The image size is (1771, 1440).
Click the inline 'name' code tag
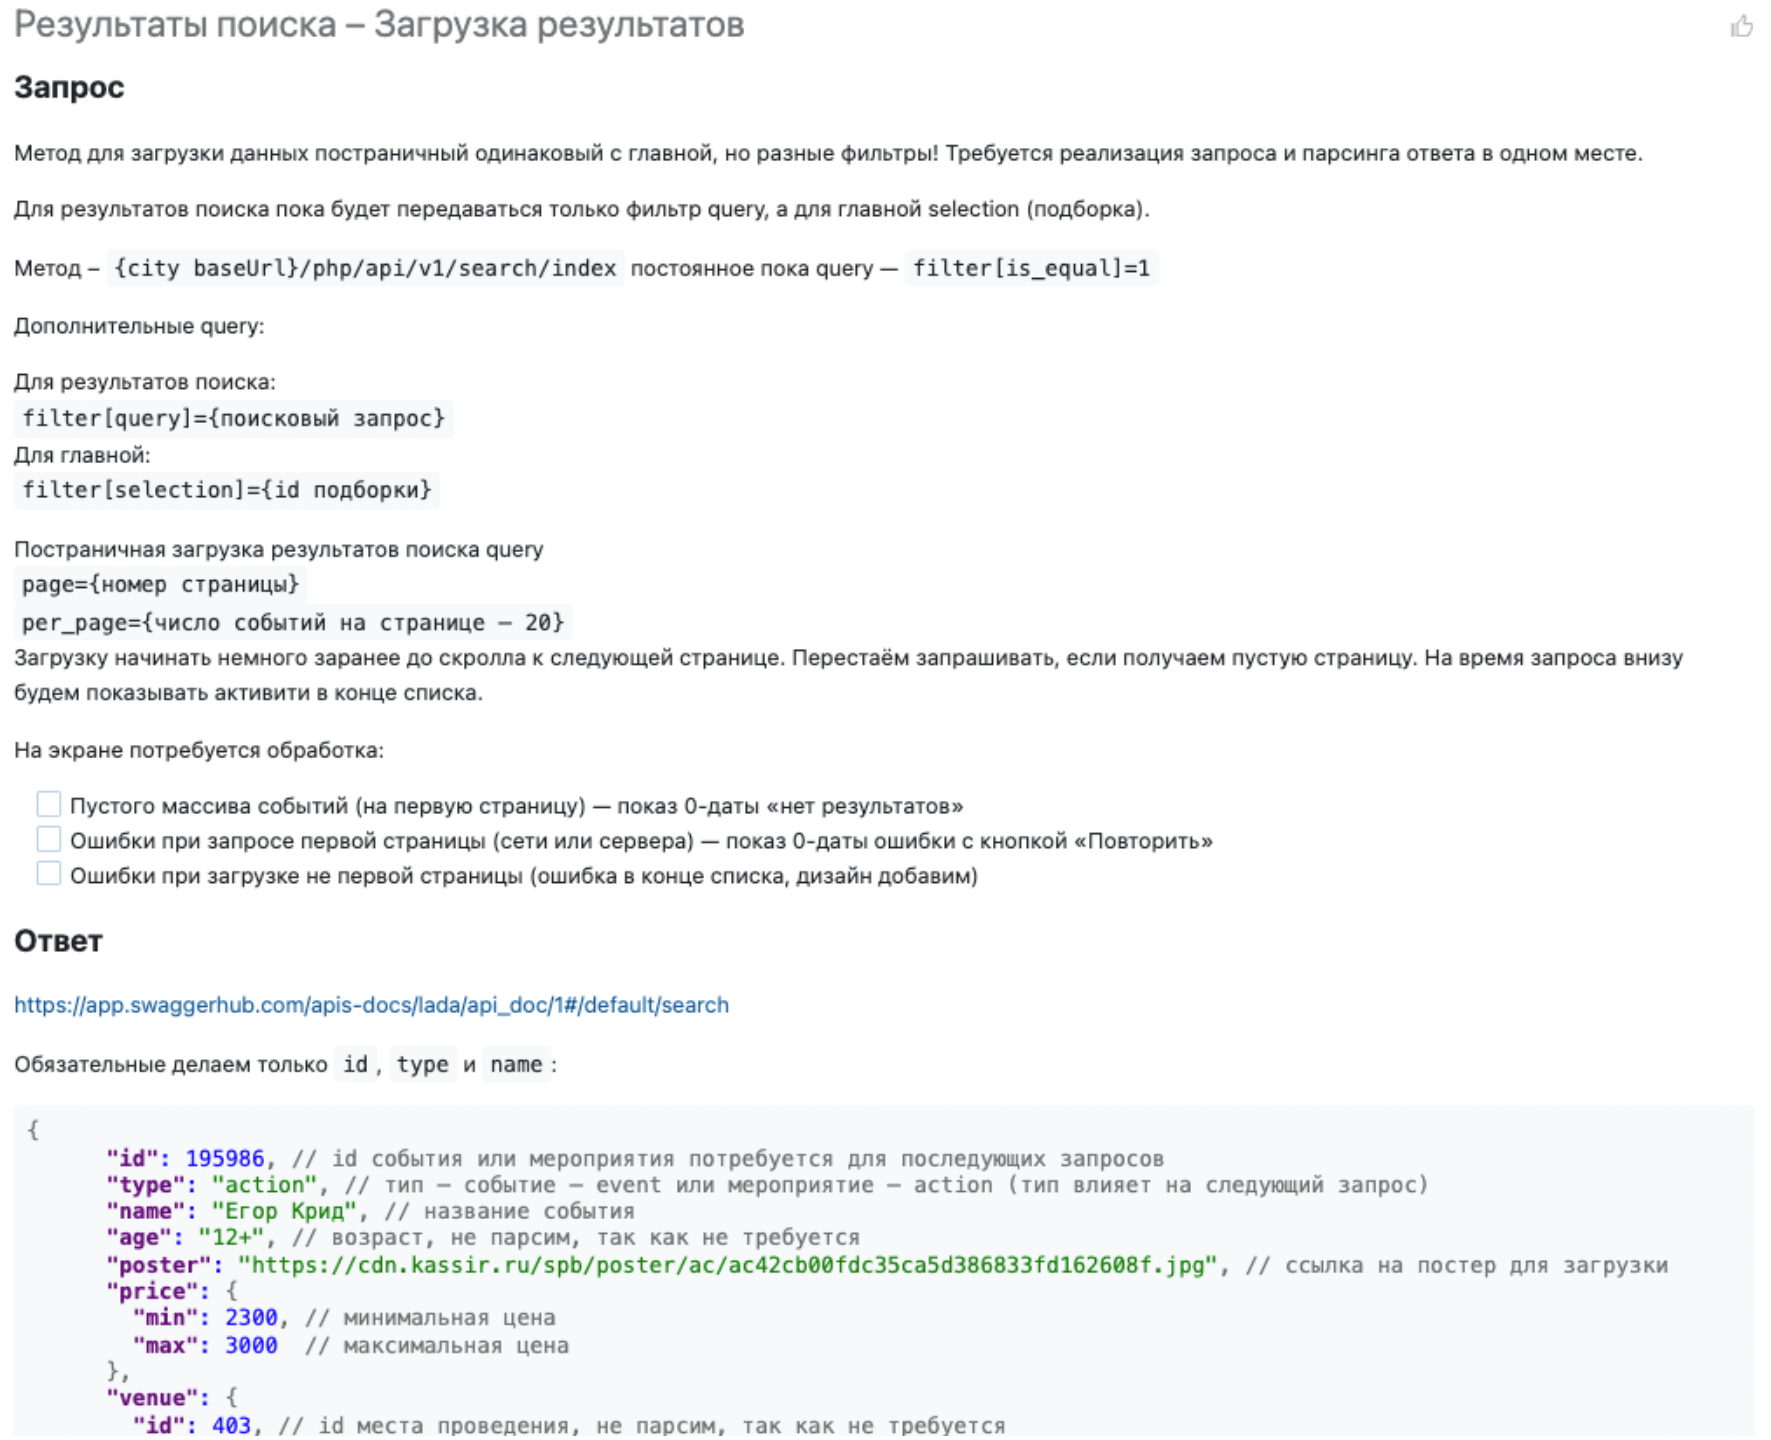click(x=516, y=1064)
